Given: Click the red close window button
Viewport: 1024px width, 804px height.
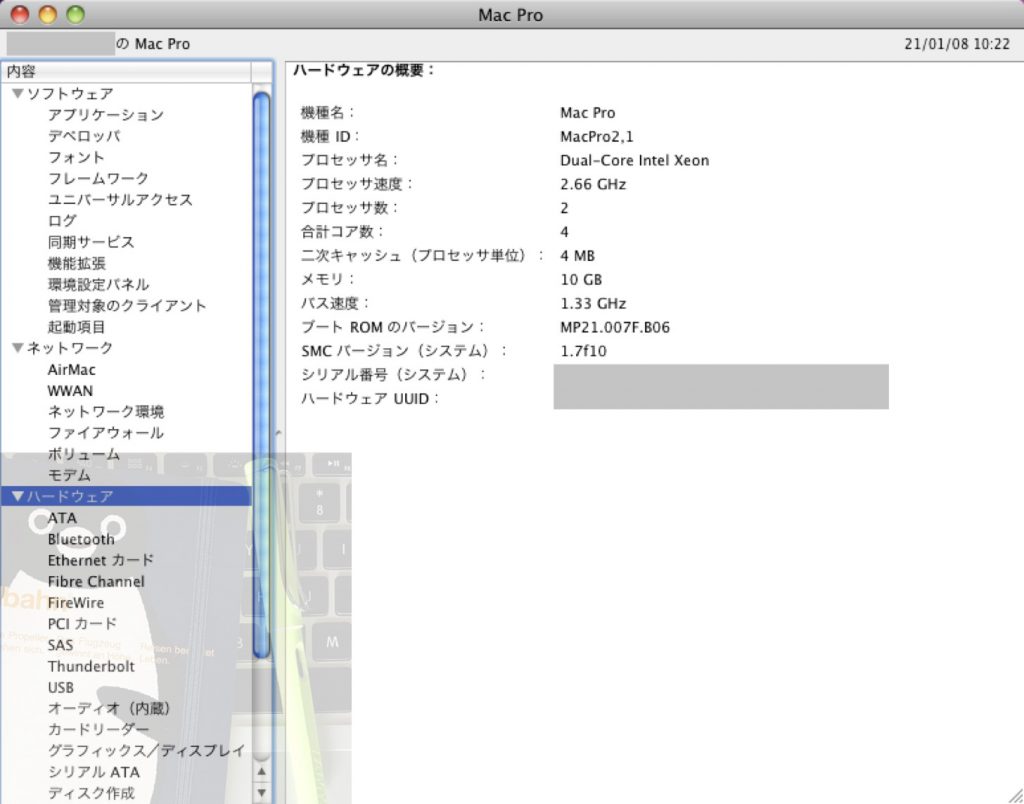Looking at the screenshot, I should coord(20,14).
